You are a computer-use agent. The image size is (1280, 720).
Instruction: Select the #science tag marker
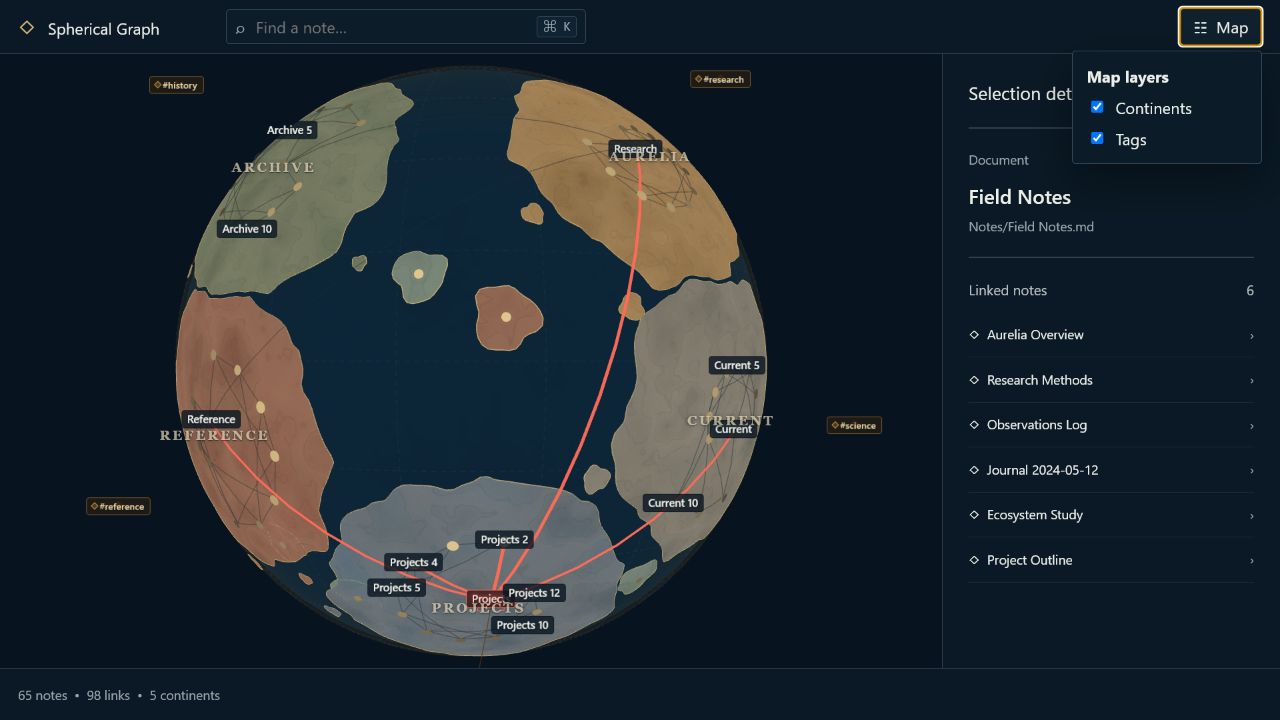[x=854, y=425]
